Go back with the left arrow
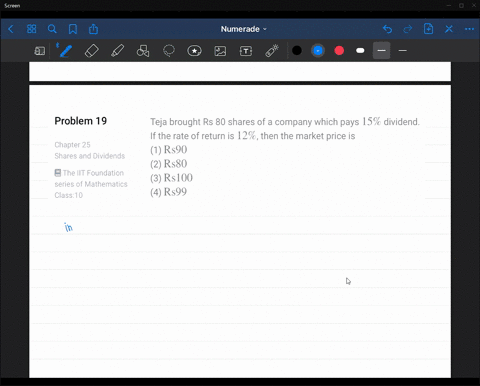The image size is (480, 386). 11,29
